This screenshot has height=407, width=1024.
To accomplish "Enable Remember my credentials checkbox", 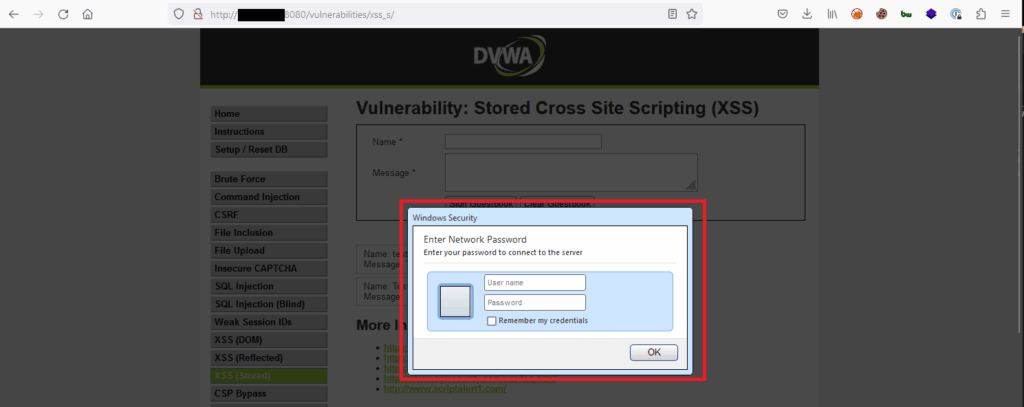I will click(x=491, y=321).
